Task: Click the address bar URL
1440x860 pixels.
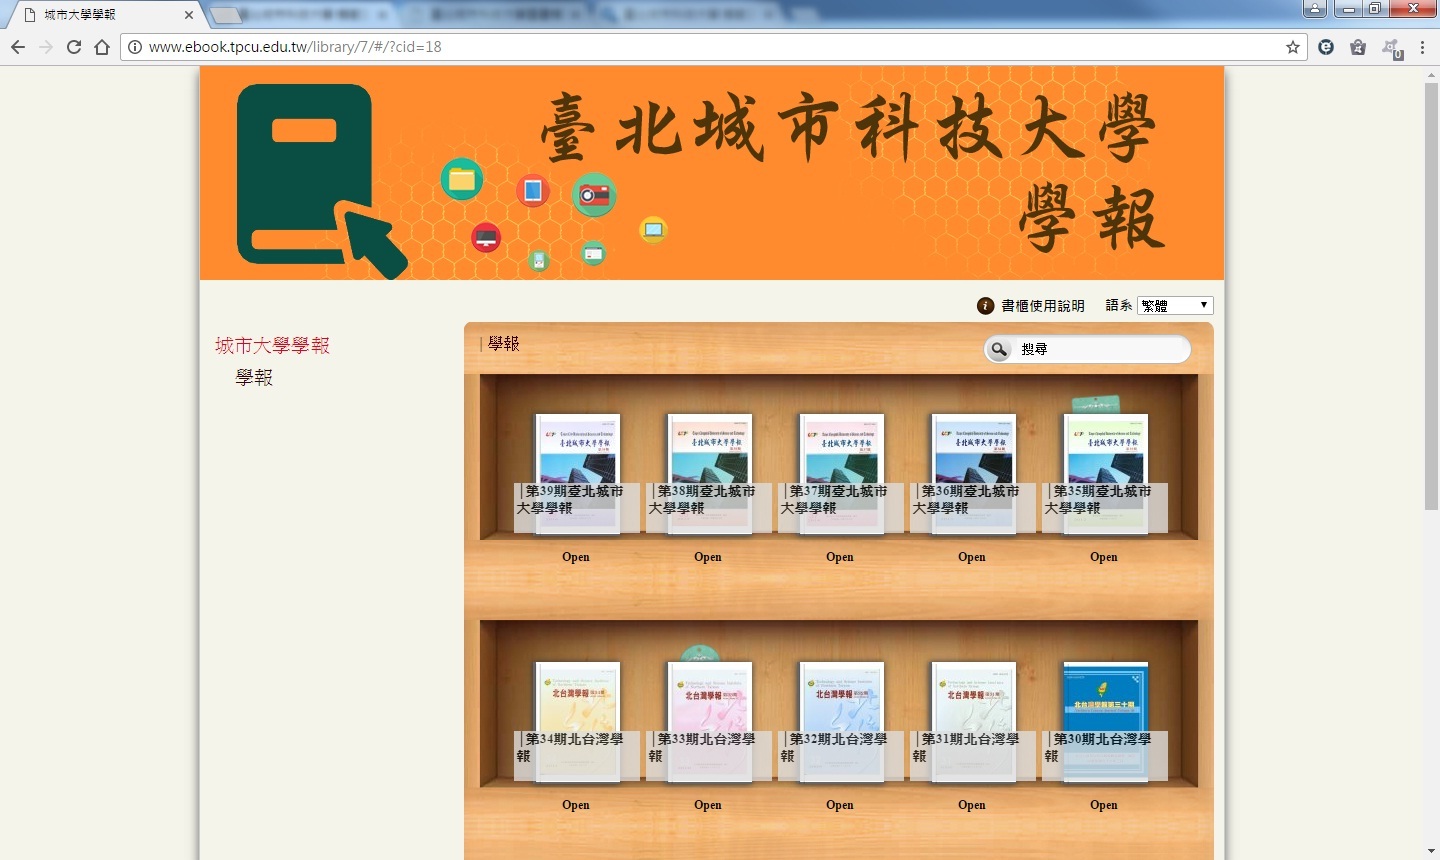Action: (x=295, y=47)
